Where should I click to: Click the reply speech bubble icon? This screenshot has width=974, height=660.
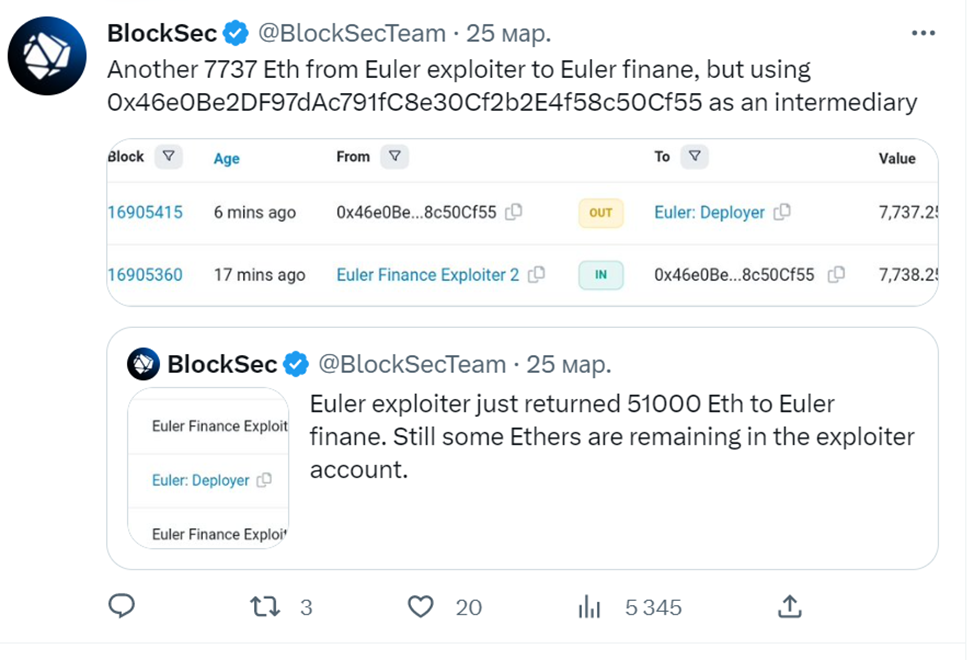point(122,605)
